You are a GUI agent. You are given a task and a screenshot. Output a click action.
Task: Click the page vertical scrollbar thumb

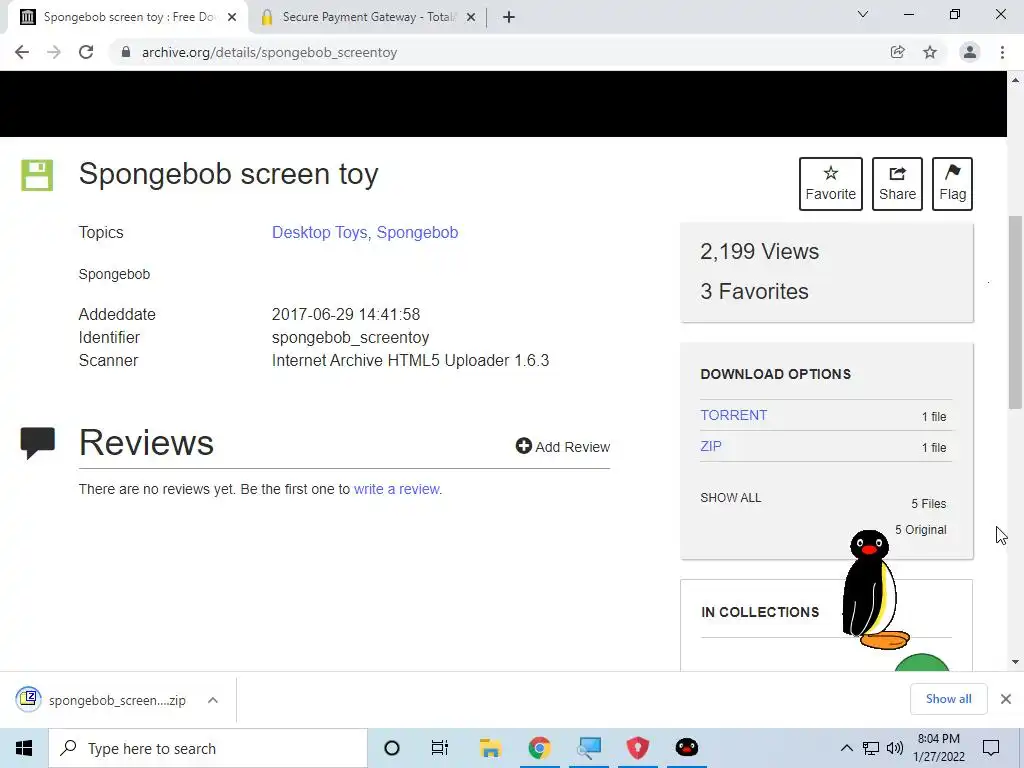1015,312
